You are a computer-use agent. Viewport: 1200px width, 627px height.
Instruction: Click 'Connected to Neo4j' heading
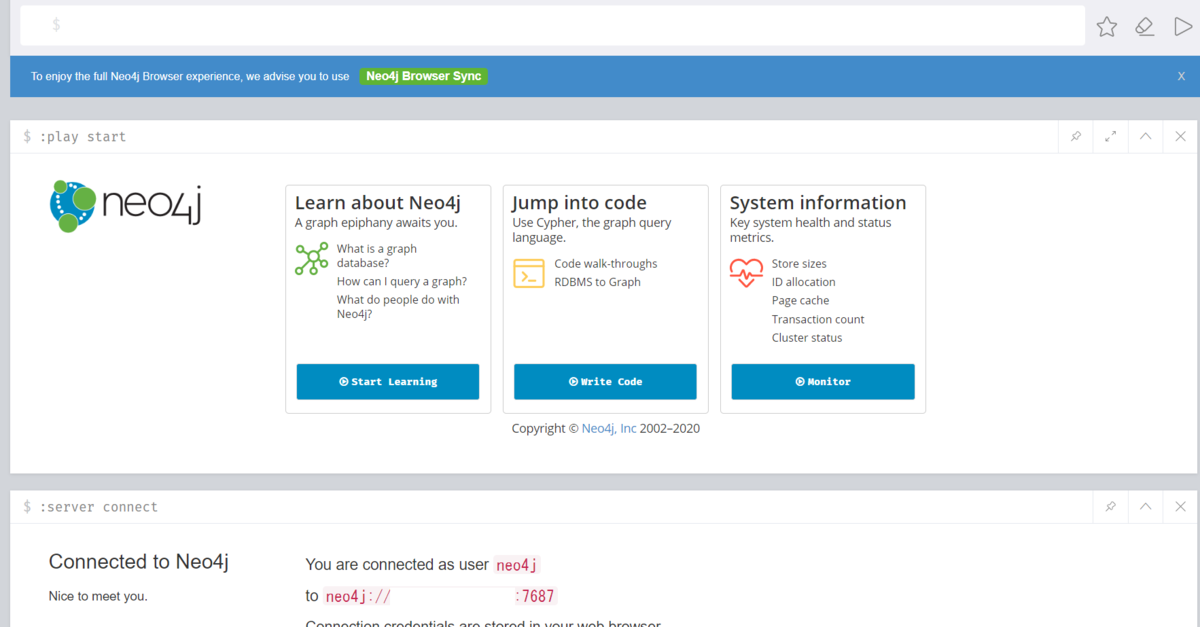(x=139, y=562)
